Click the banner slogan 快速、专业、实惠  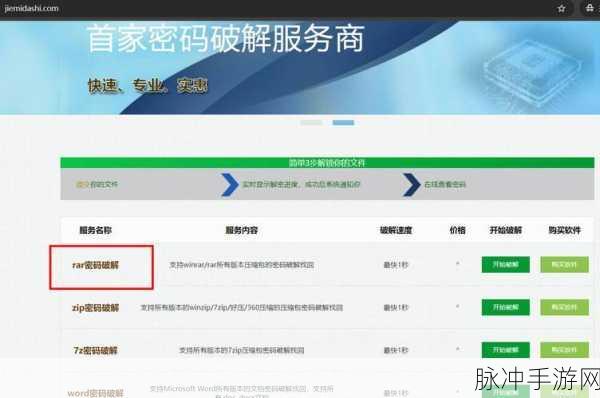[148, 86]
